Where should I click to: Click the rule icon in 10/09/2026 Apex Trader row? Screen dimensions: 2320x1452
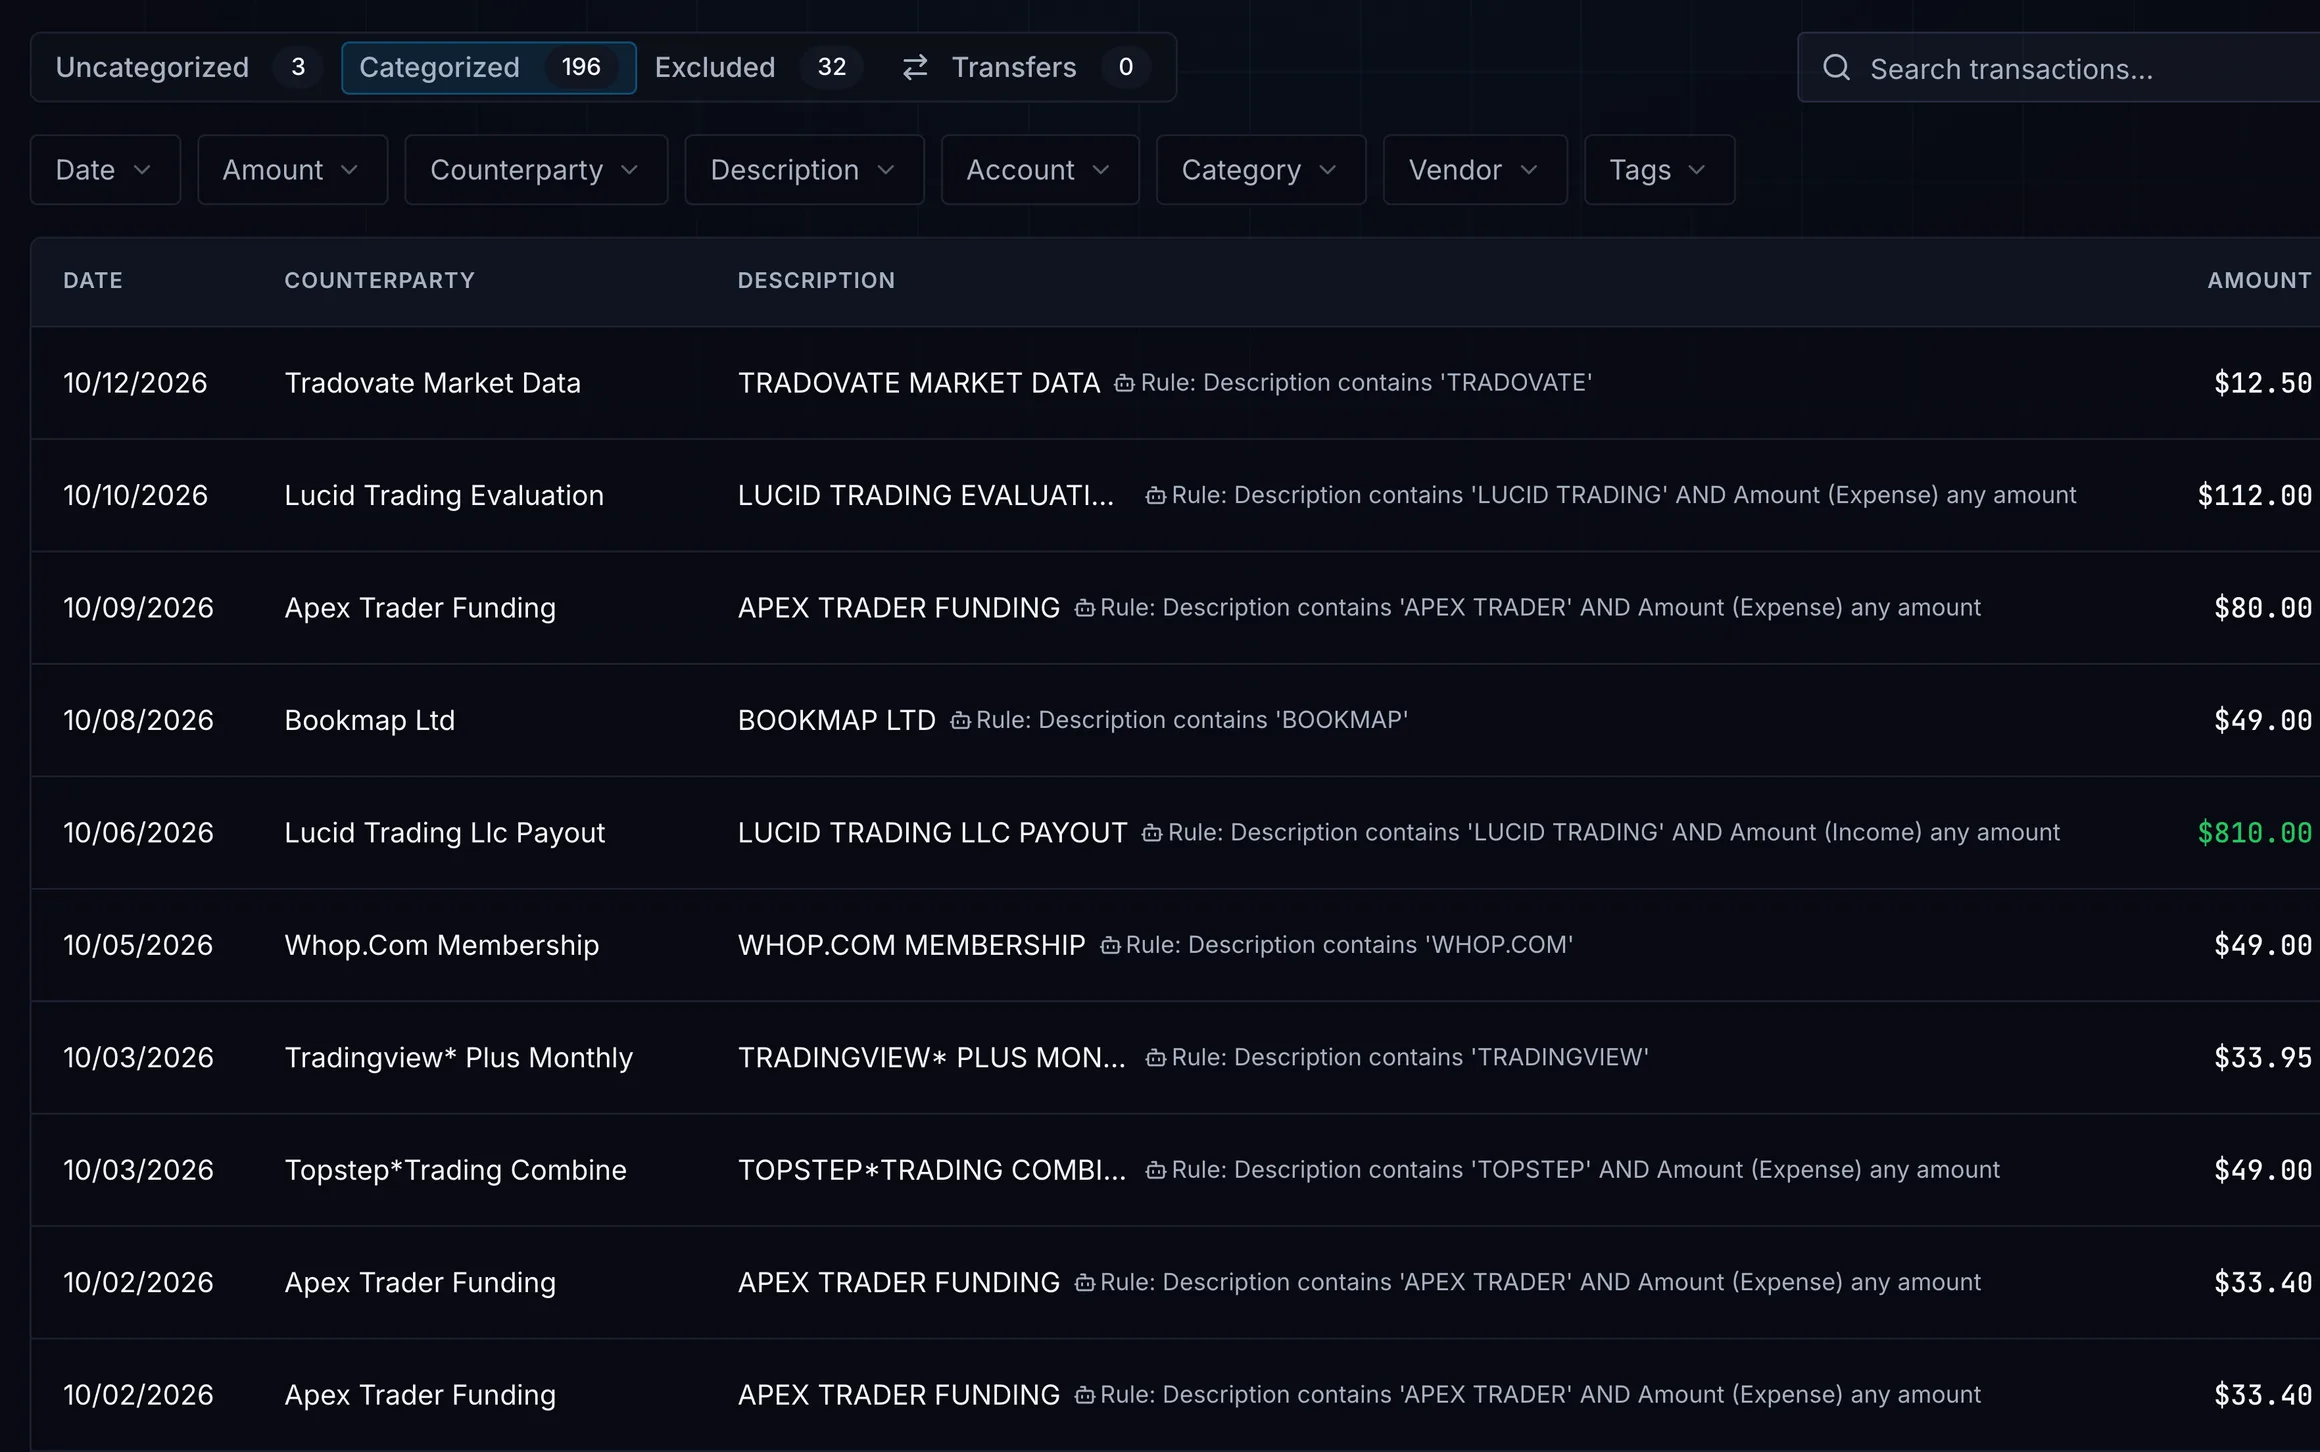pyautogui.click(x=1084, y=608)
